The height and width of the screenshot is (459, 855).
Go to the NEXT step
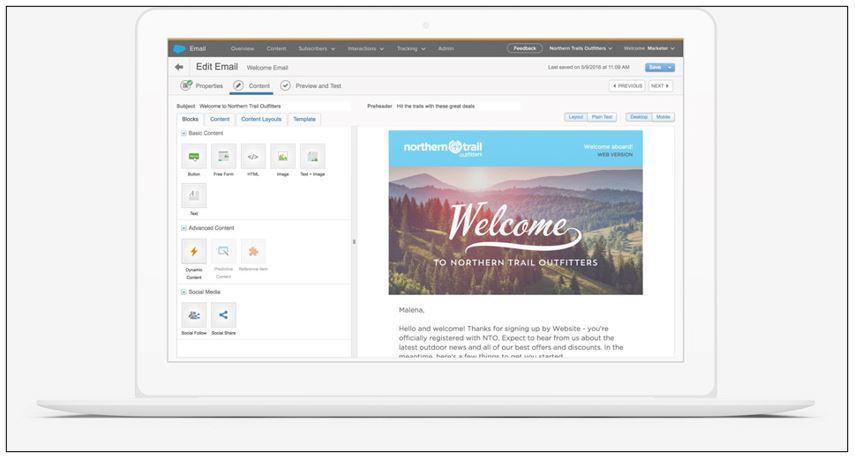pos(660,86)
